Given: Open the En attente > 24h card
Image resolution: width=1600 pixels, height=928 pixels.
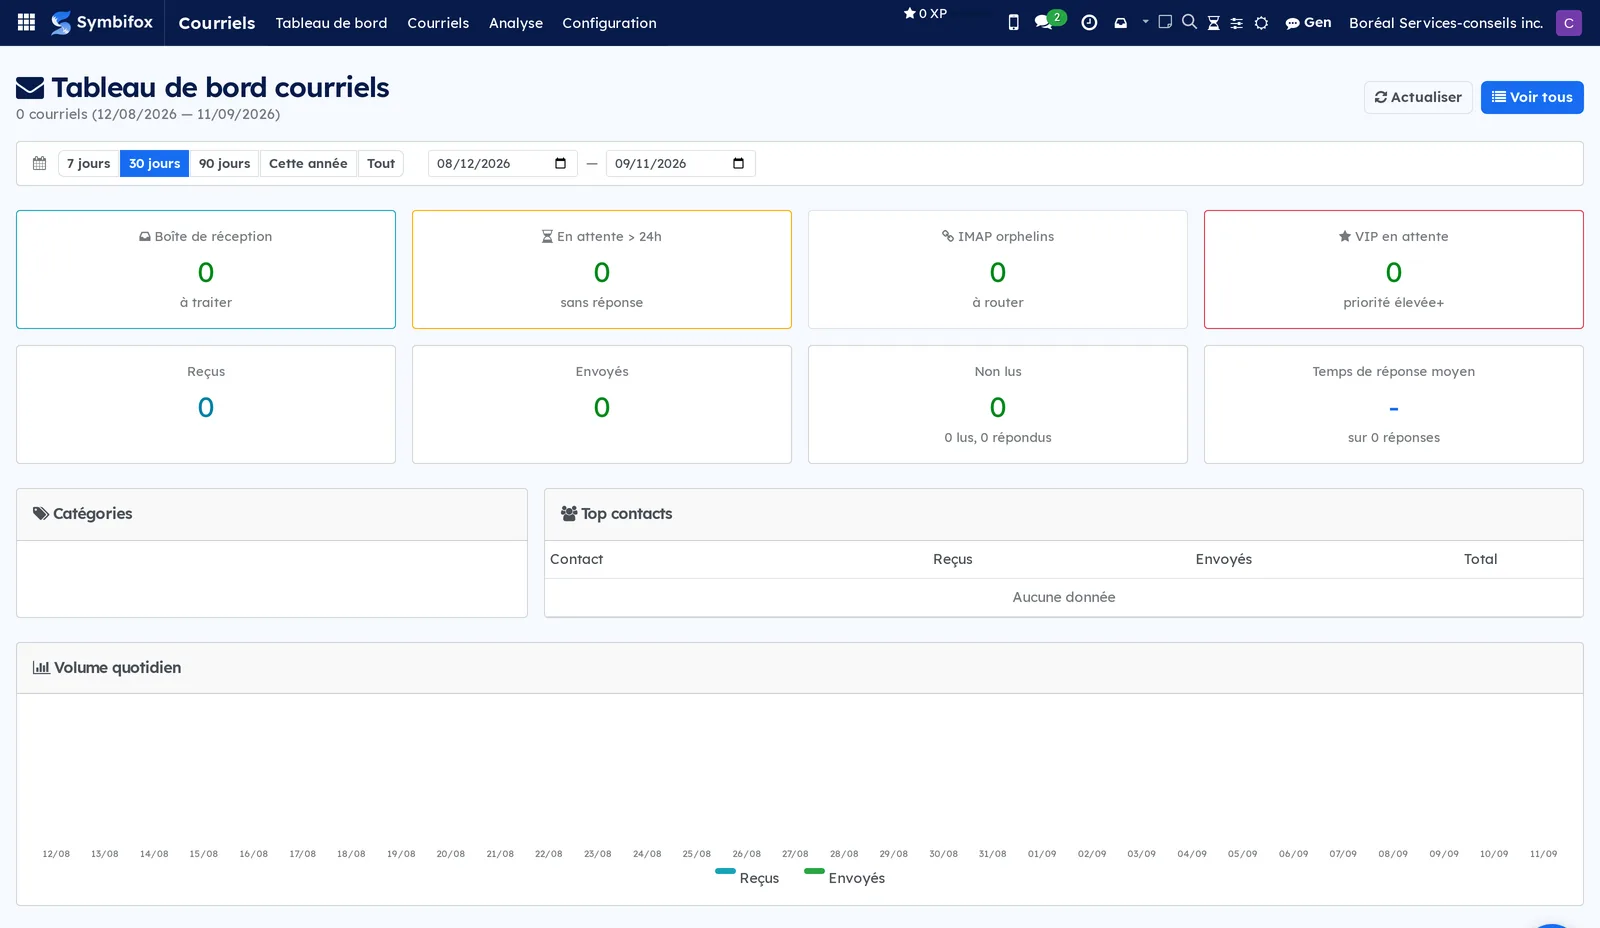Looking at the screenshot, I should (602, 269).
